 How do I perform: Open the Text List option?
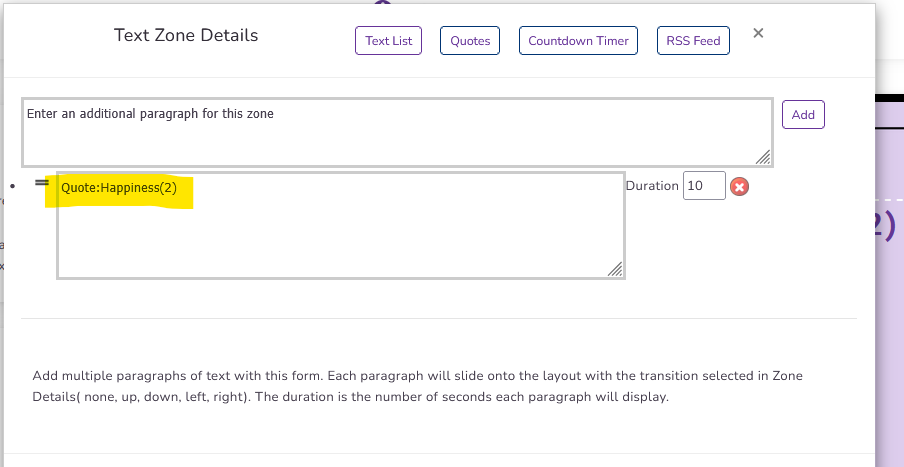(x=388, y=41)
